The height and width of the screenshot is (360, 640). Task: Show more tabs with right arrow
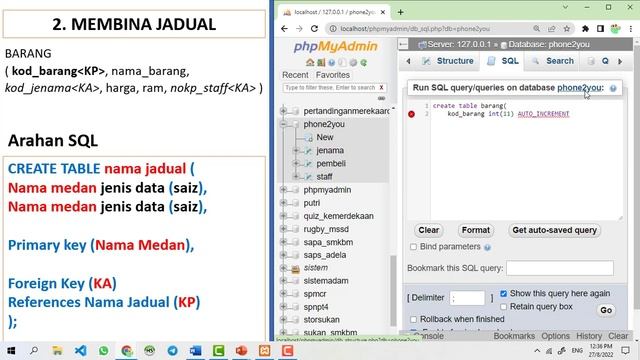coord(620,61)
